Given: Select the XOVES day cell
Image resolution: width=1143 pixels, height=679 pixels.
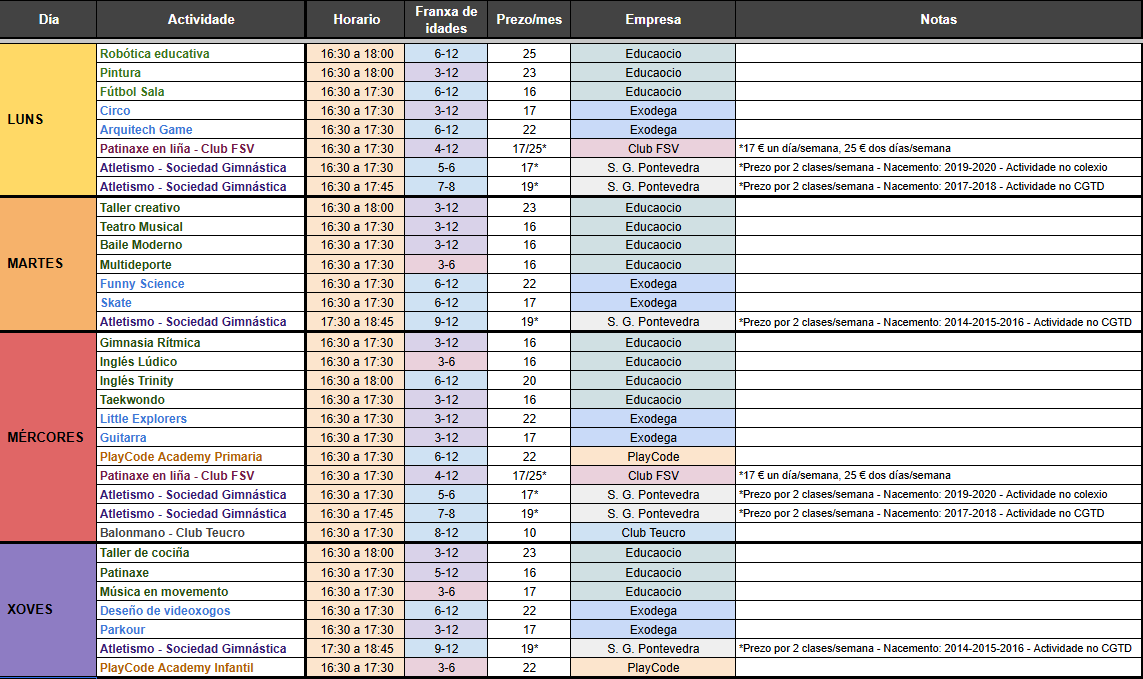Looking at the screenshot, I should [48, 610].
